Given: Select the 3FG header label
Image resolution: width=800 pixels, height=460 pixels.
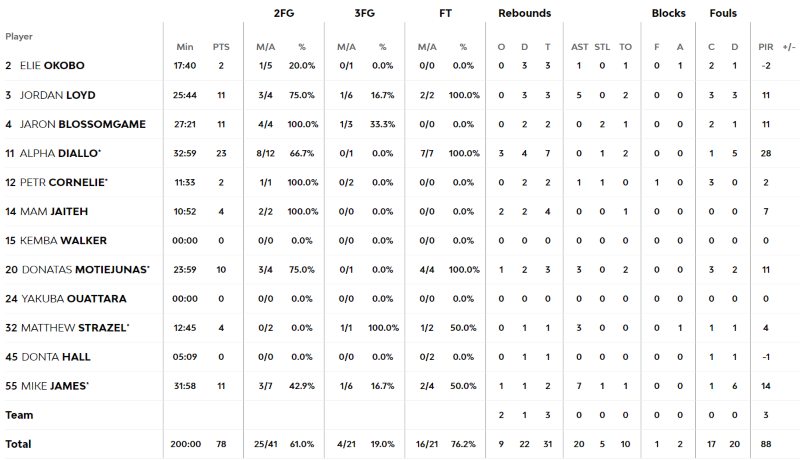Looking at the screenshot, I should (x=364, y=14).
